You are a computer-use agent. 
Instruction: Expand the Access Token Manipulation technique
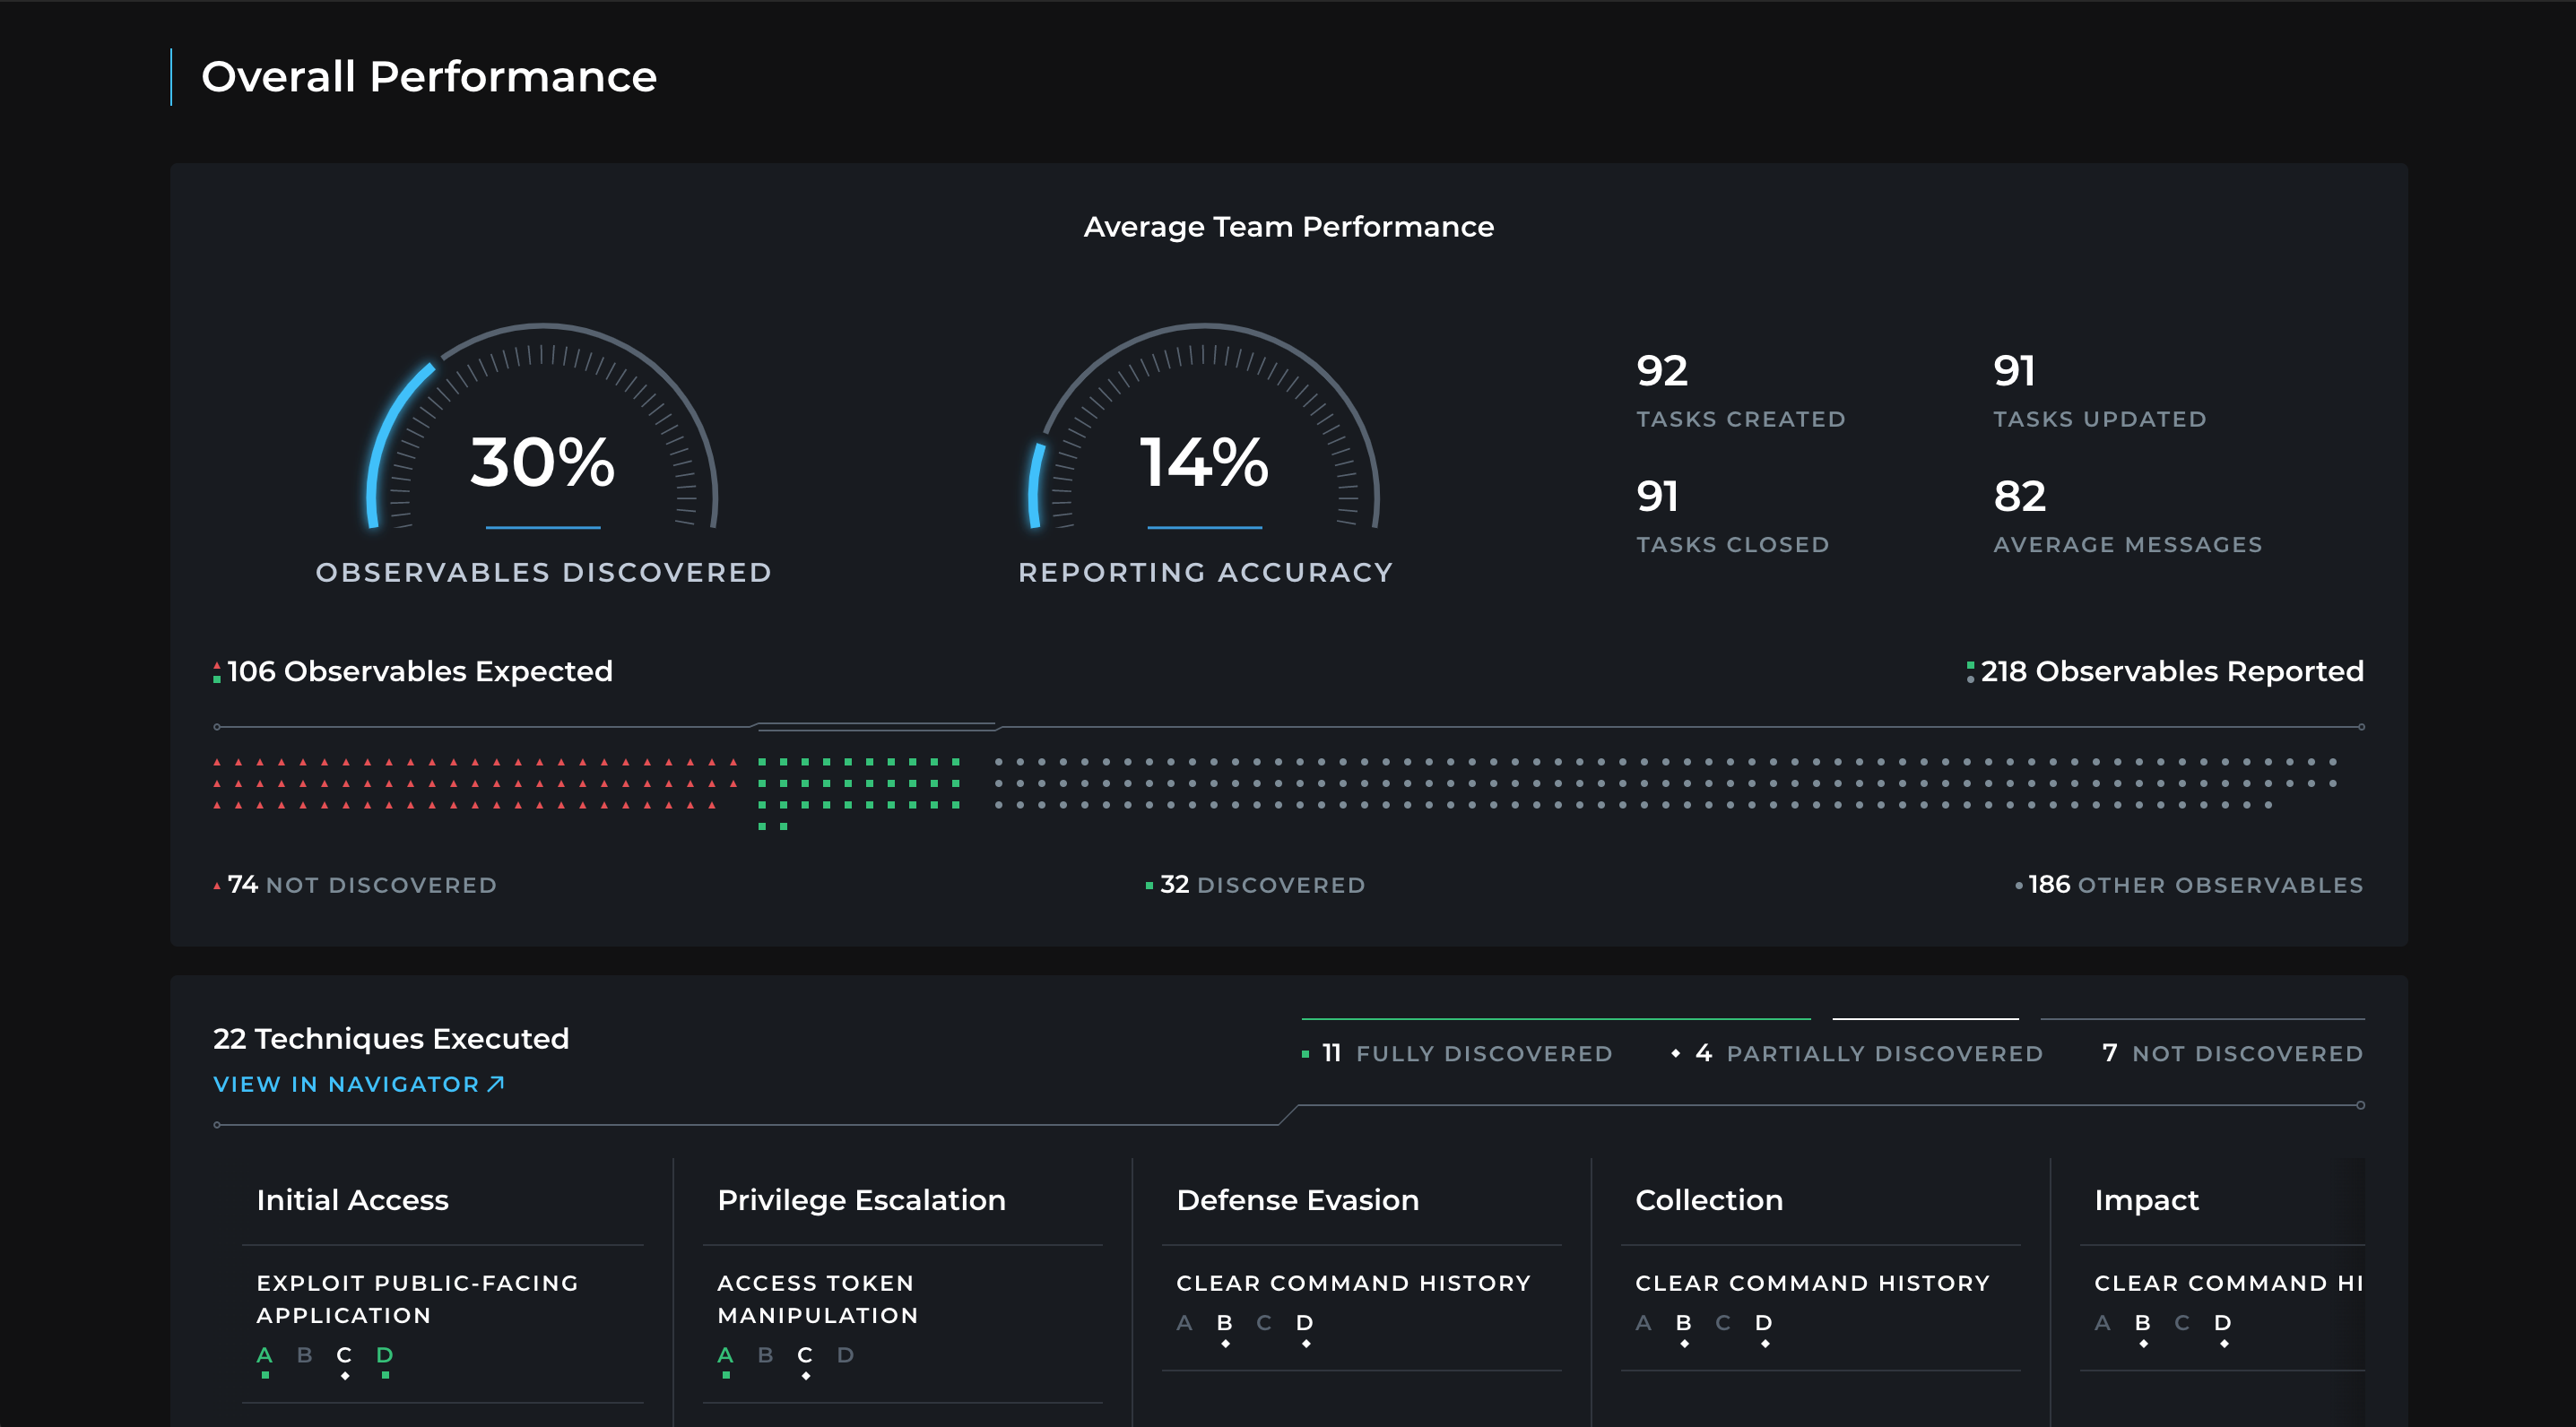point(817,1299)
